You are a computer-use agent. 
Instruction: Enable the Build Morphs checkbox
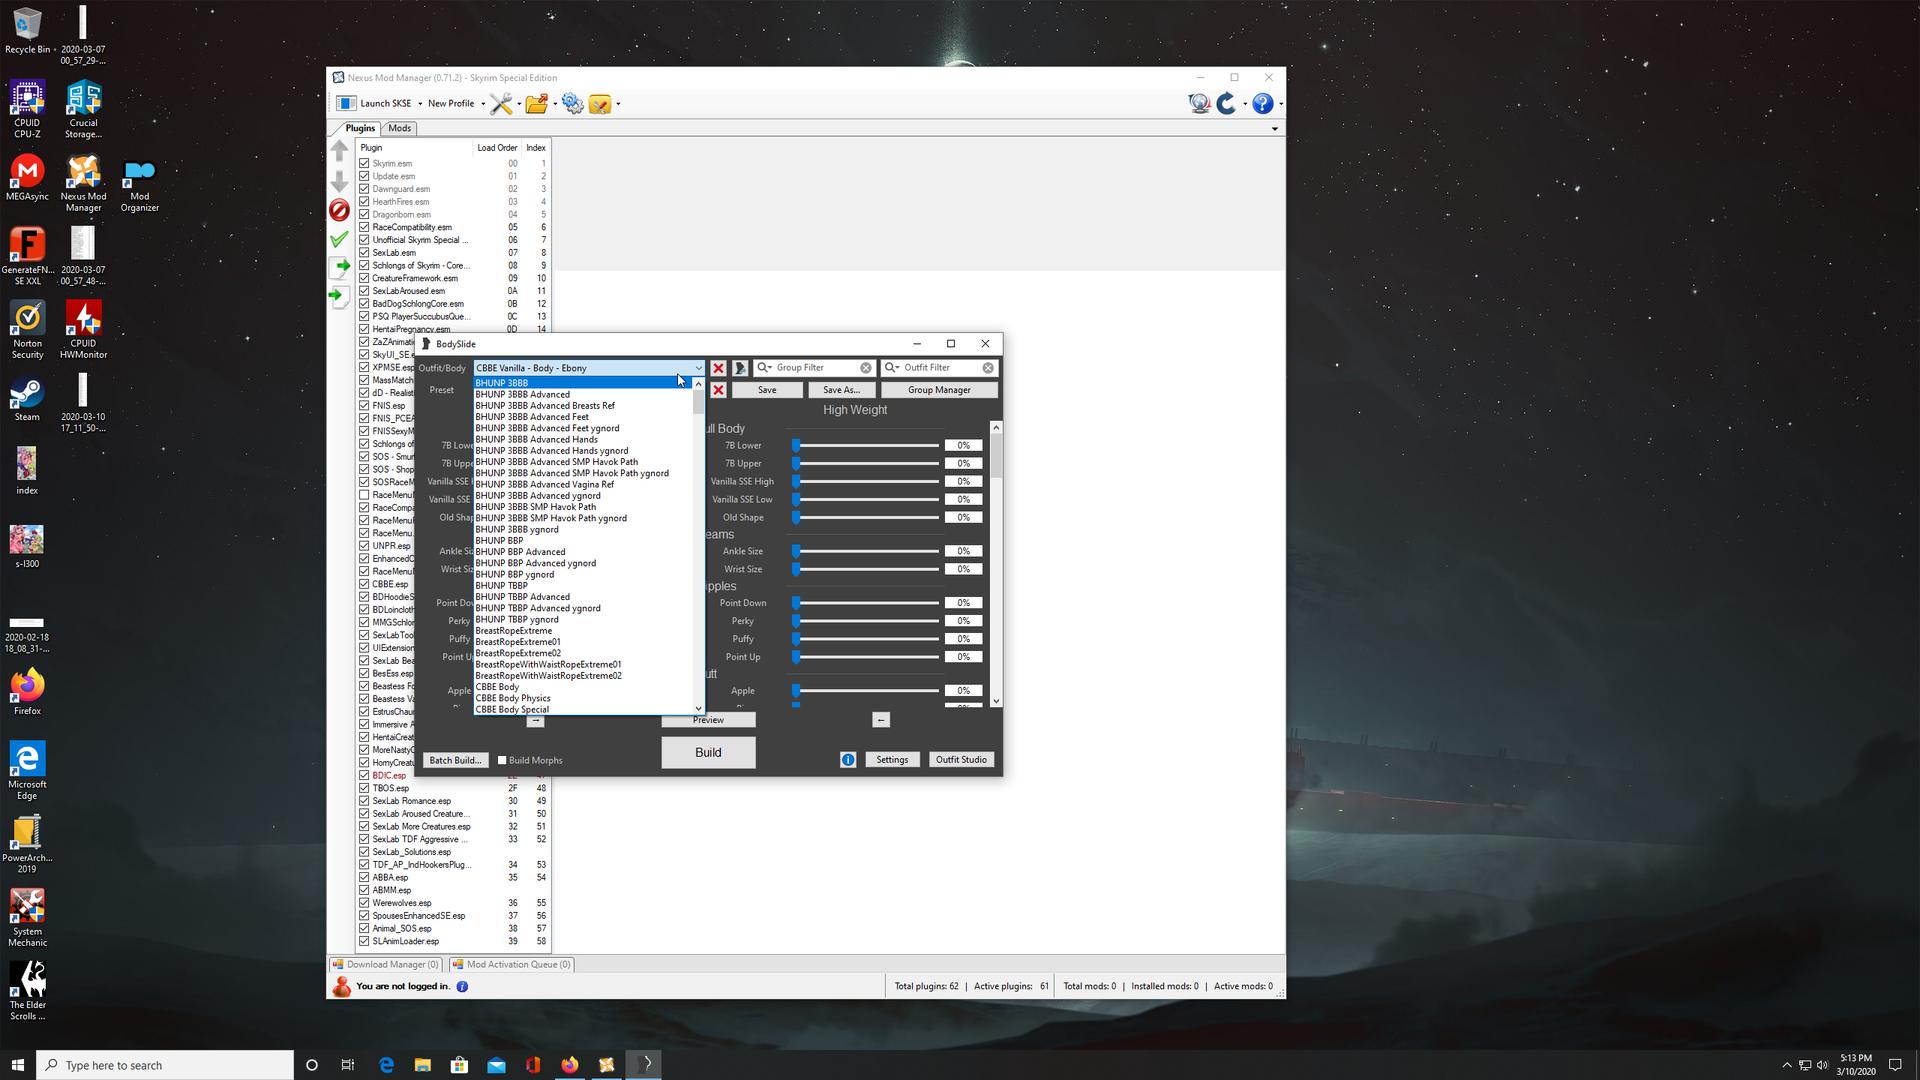click(502, 761)
